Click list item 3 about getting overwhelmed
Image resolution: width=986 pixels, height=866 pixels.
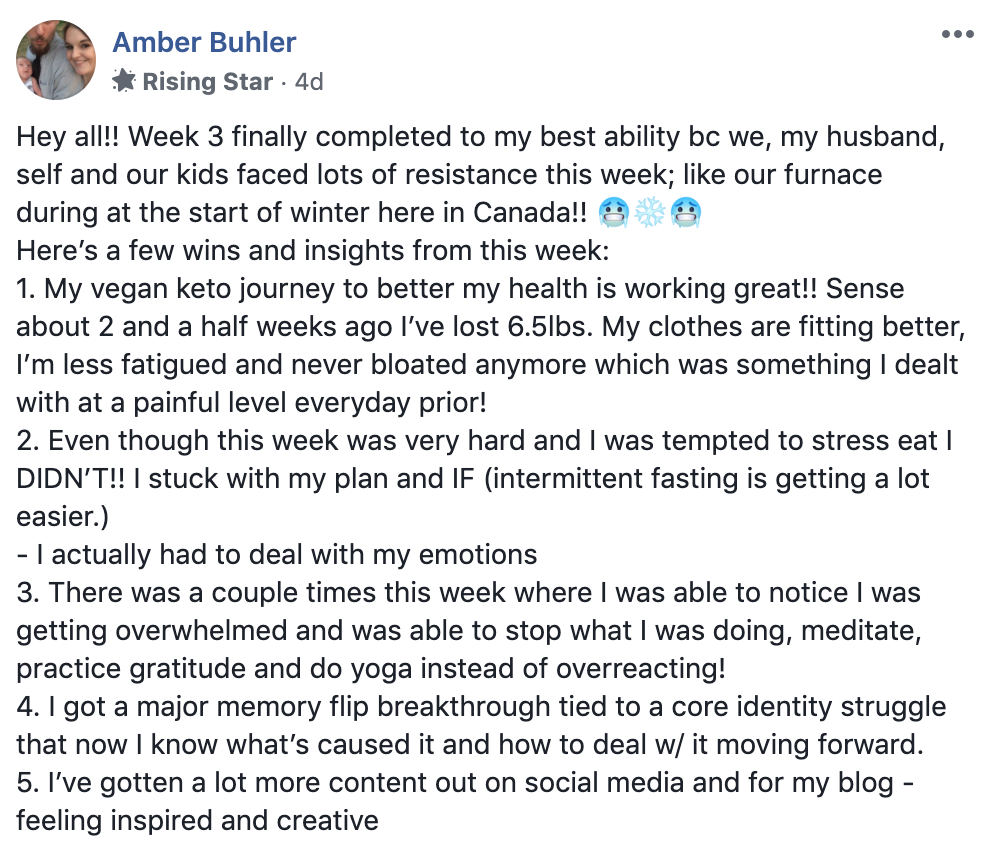pos(469,631)
